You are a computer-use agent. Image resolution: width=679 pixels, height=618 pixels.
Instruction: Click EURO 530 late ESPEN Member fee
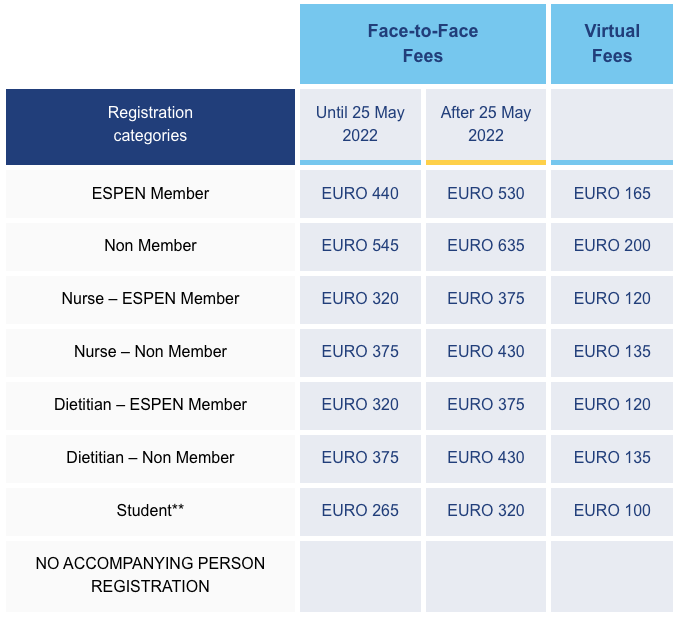(485, 194)
